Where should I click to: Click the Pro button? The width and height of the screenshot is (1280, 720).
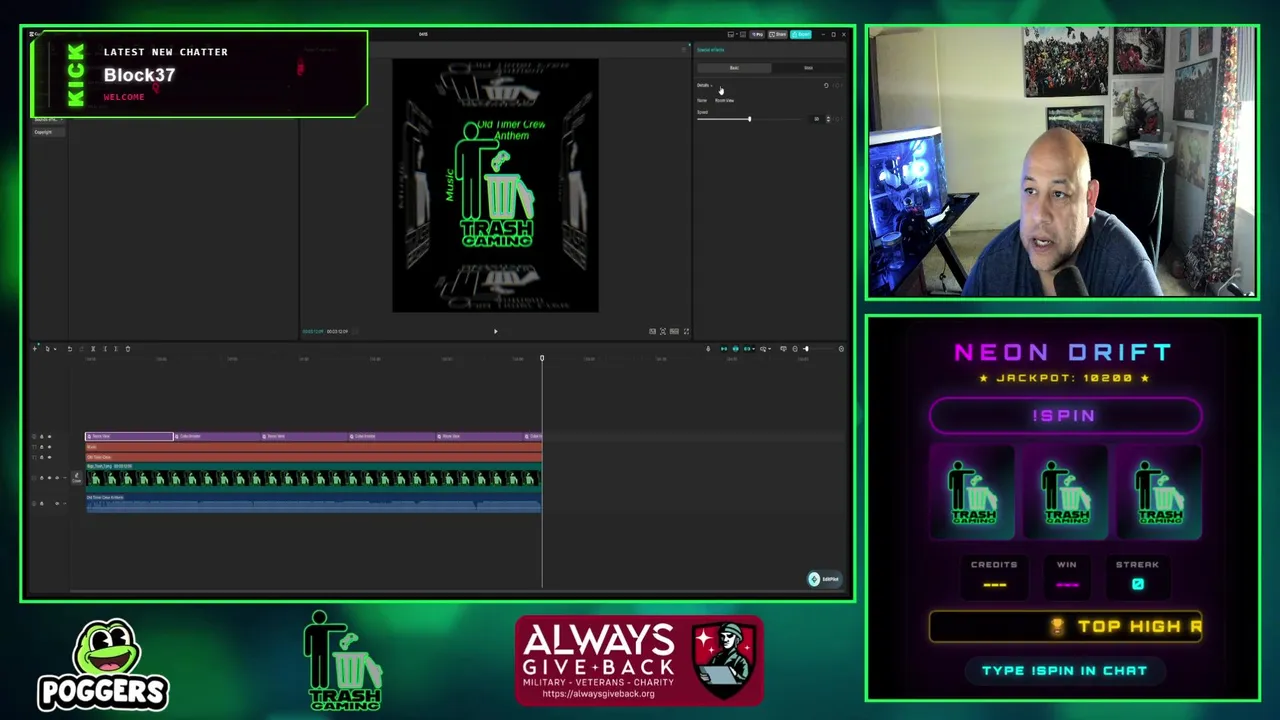point(757,34)
